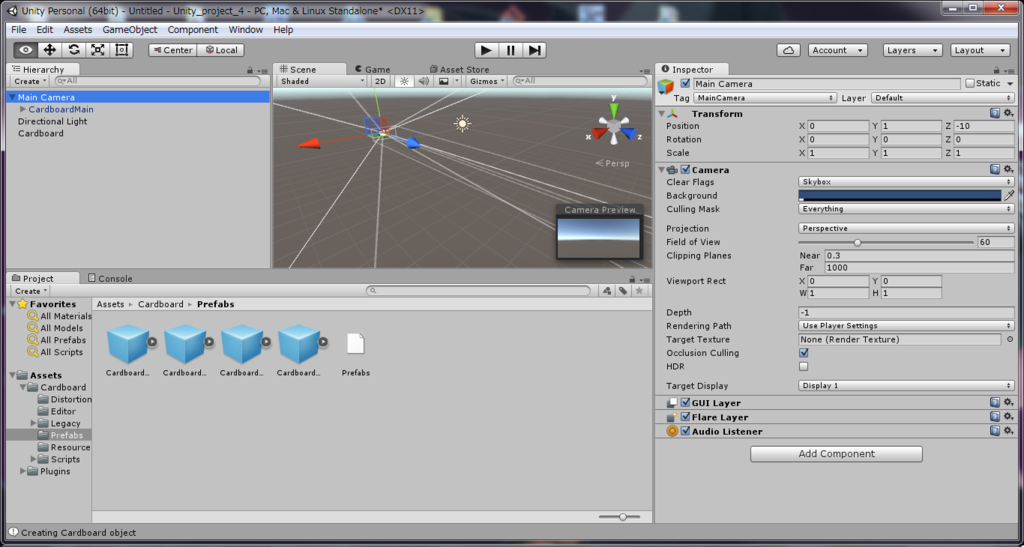This screenshot has width=1024, height=547.
Task: Switch to the Asset Store tab
Action: pos(459,69)
